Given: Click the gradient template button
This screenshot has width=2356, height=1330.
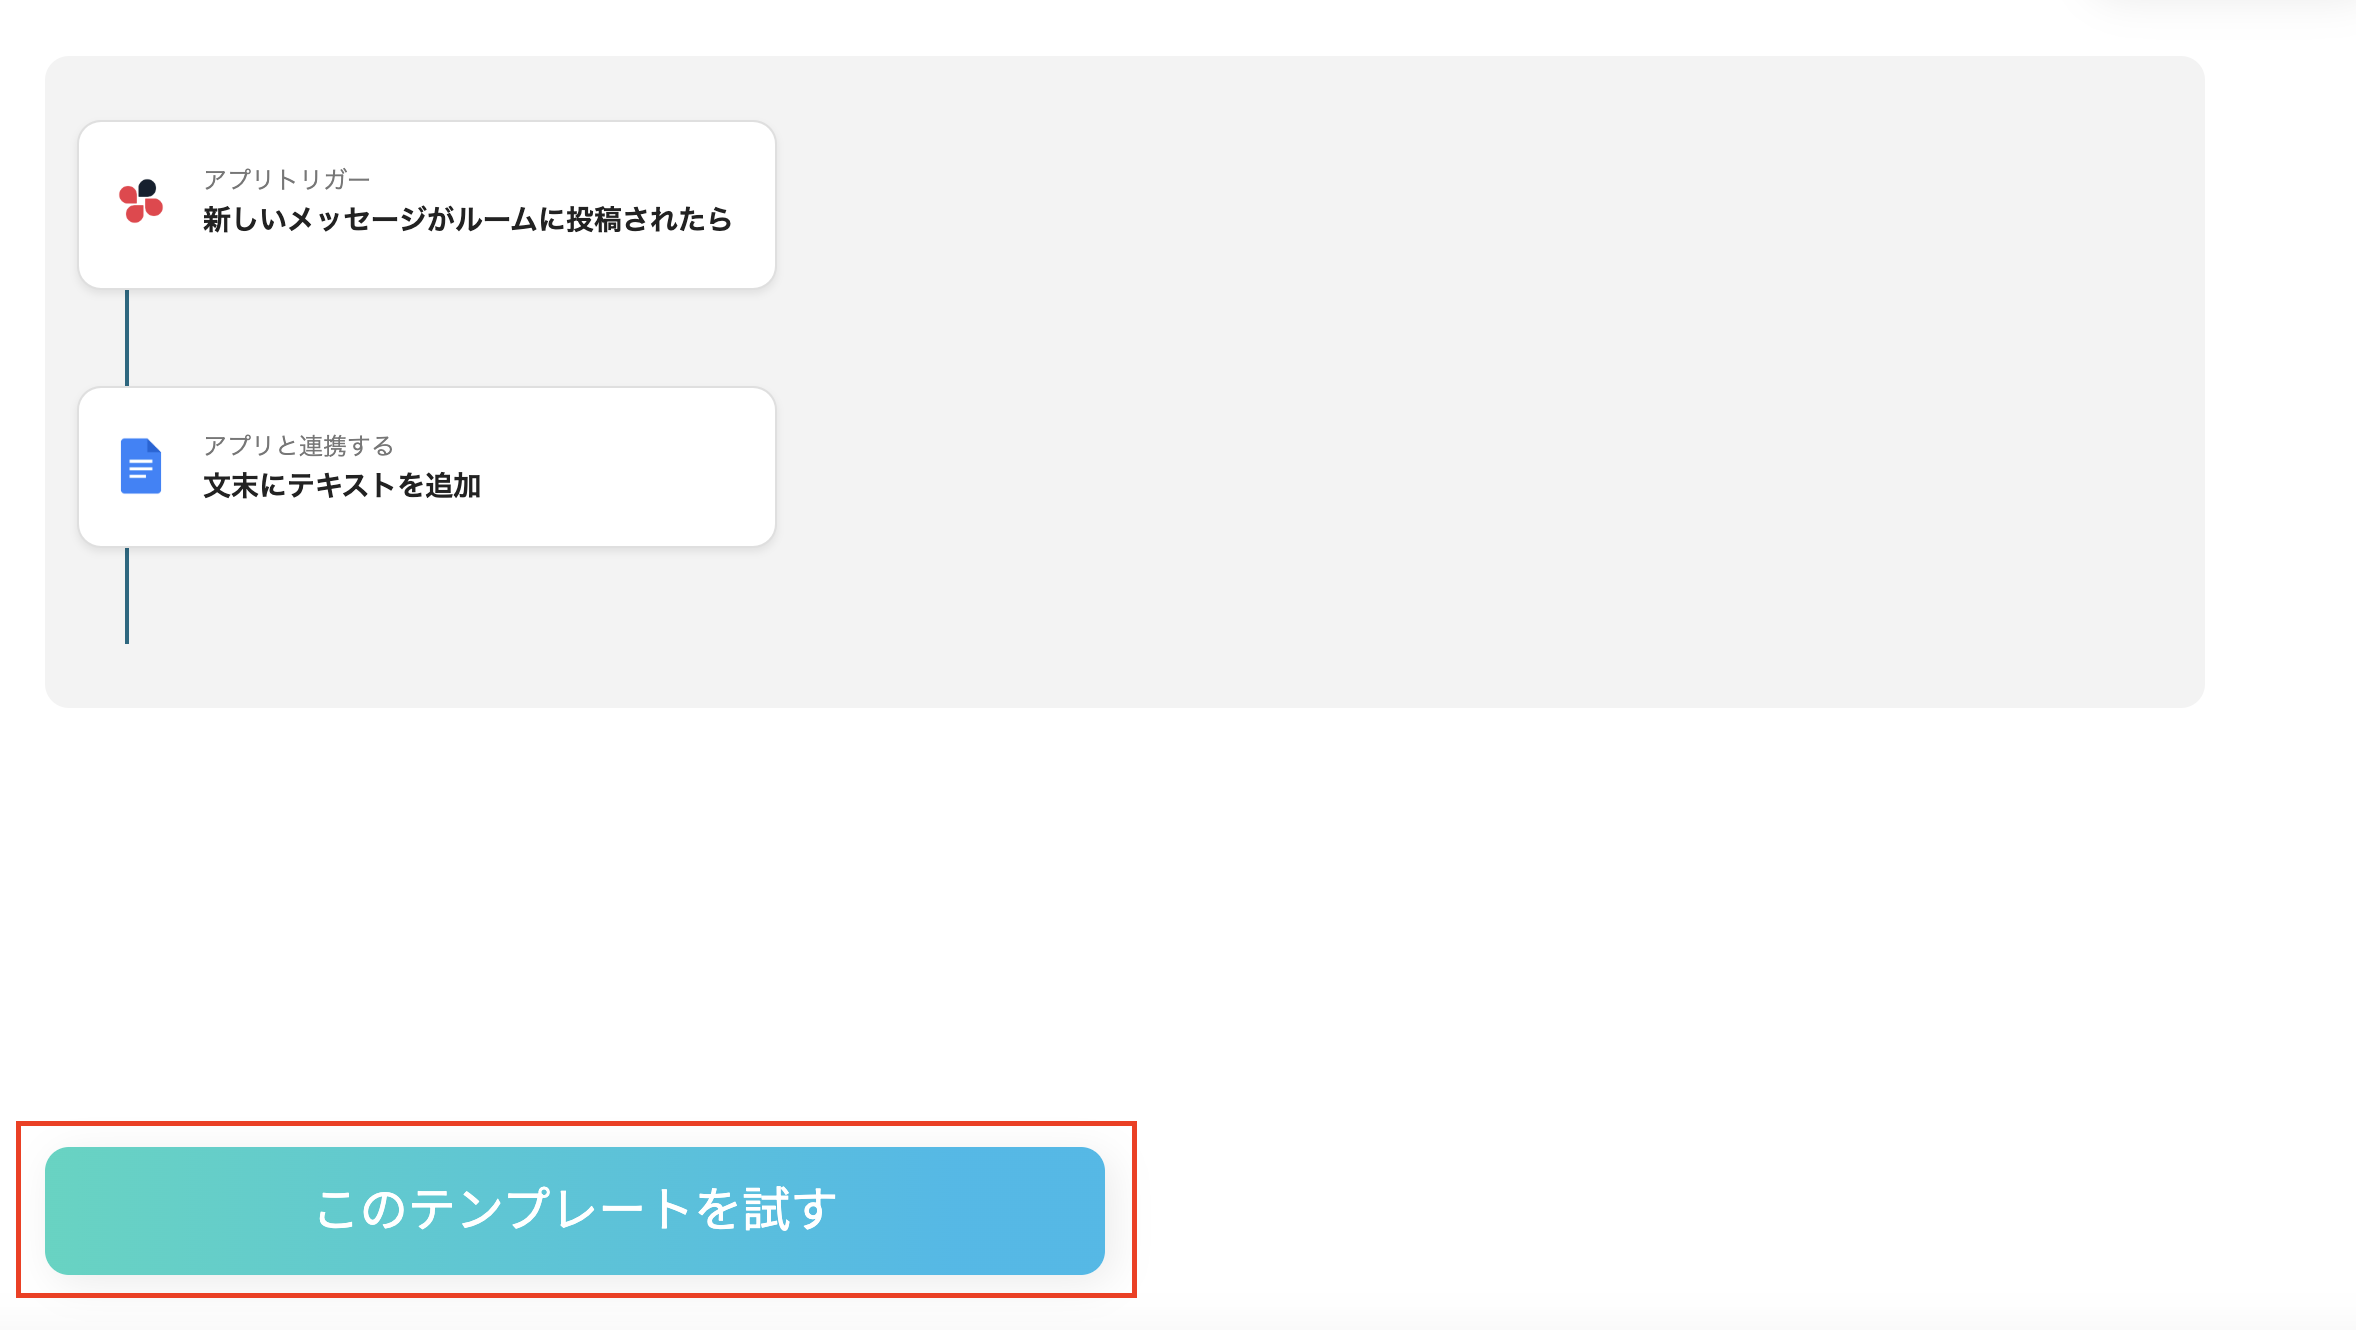Looking at the screenshot, I should (x=575, y=1210).
